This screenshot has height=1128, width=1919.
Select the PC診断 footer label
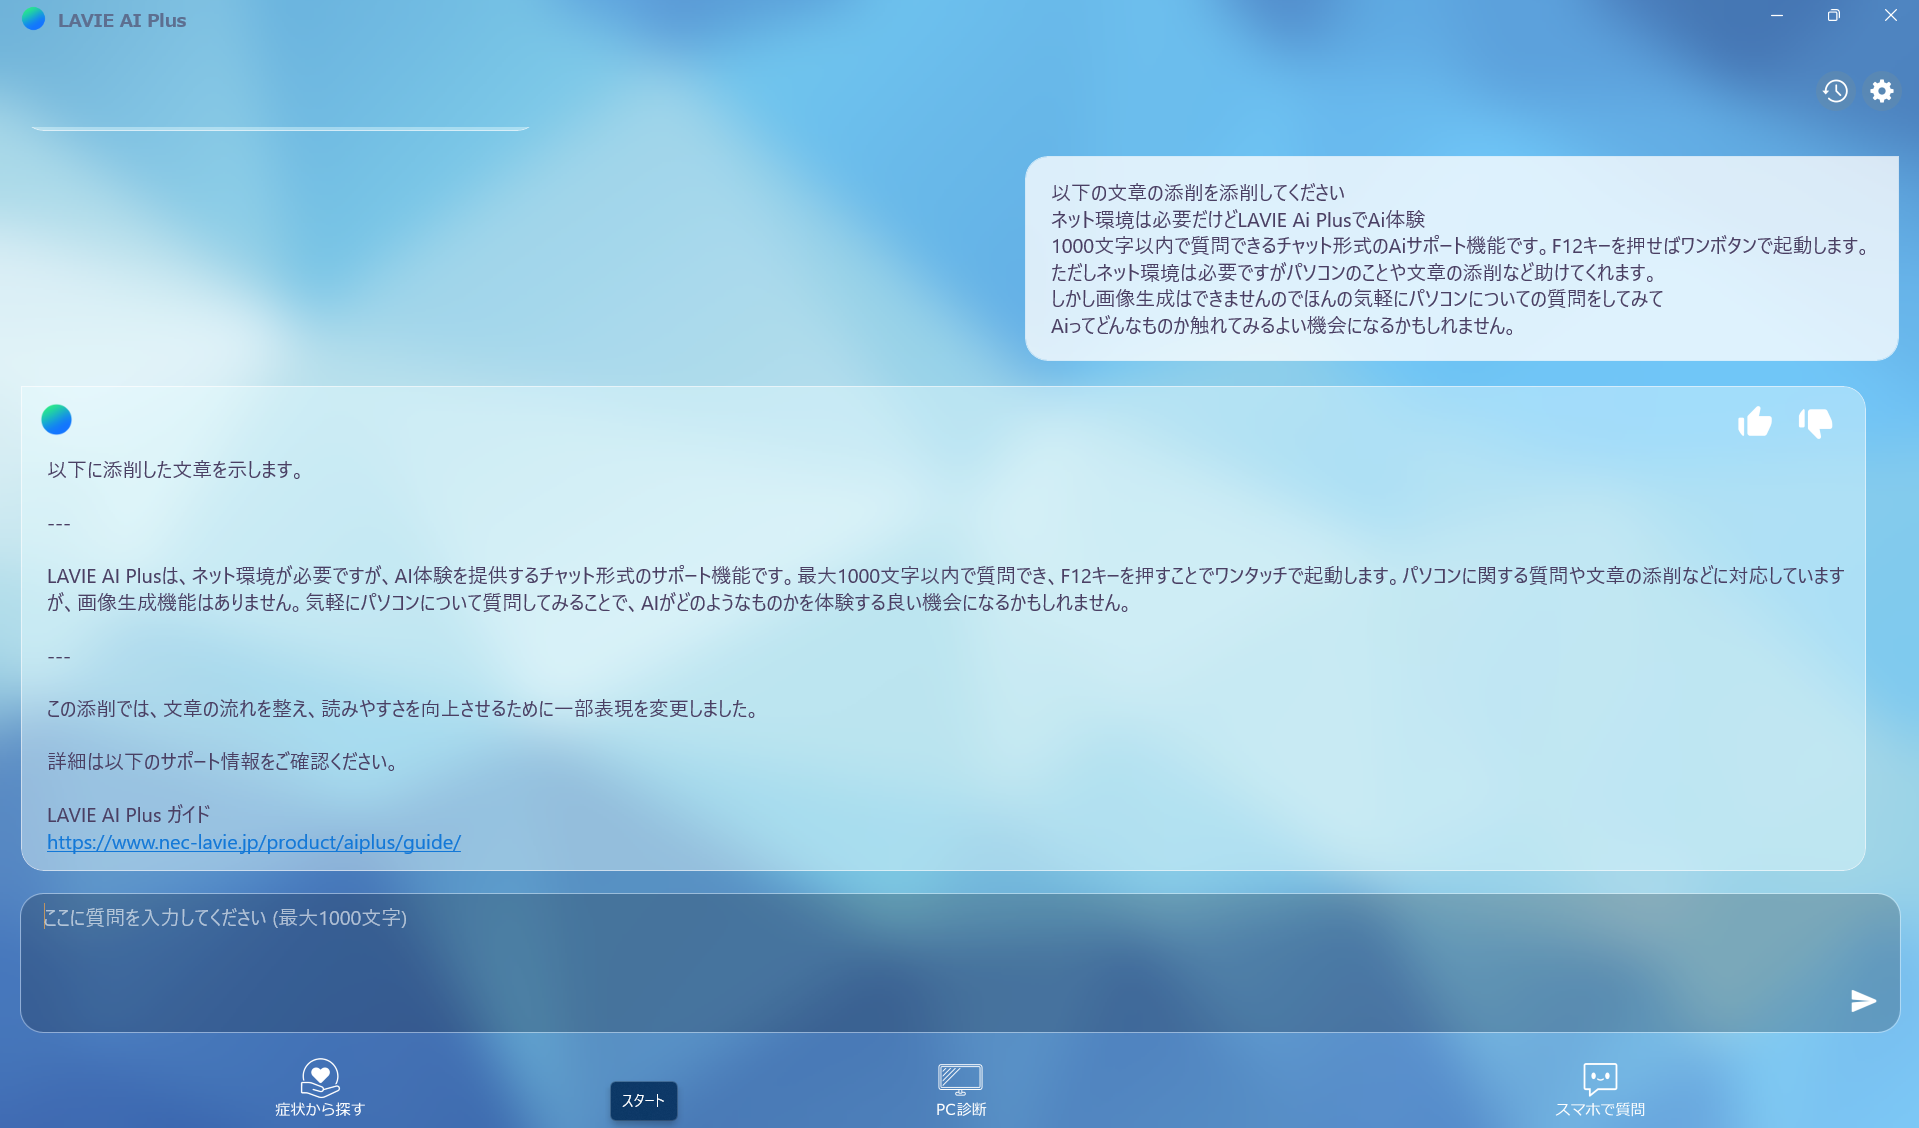point(959,1108)
